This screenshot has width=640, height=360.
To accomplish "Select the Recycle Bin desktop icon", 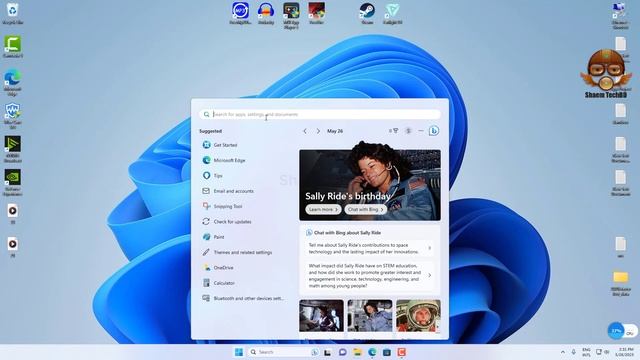I will 12,13.
